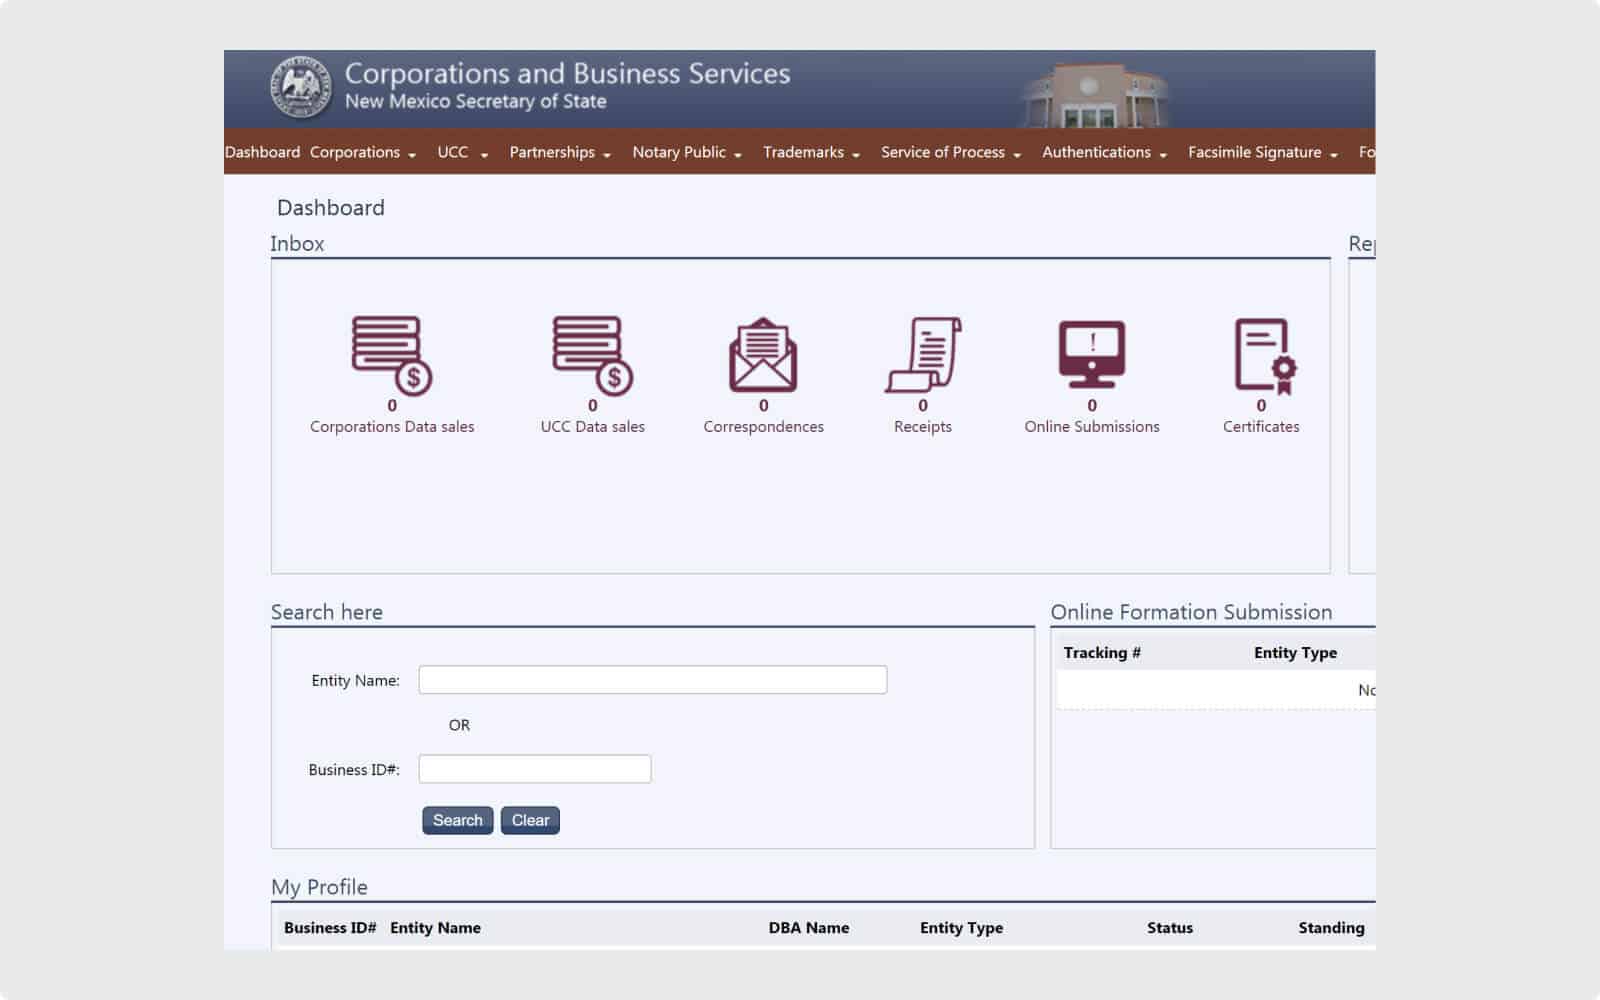Expand the Notary Public menu
The image size is (1600, 1000).
pyautogui.click(x=687, y=152)
